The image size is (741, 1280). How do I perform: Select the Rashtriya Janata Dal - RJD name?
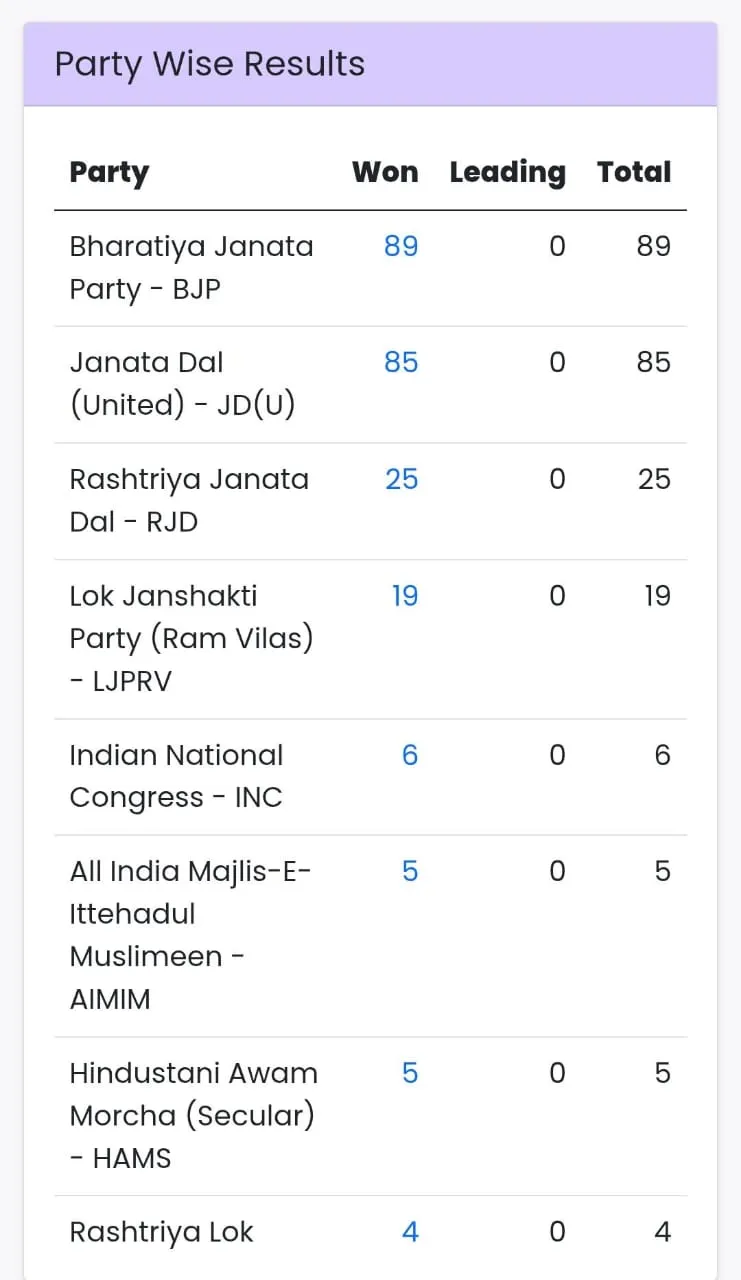tap(189, 500)
